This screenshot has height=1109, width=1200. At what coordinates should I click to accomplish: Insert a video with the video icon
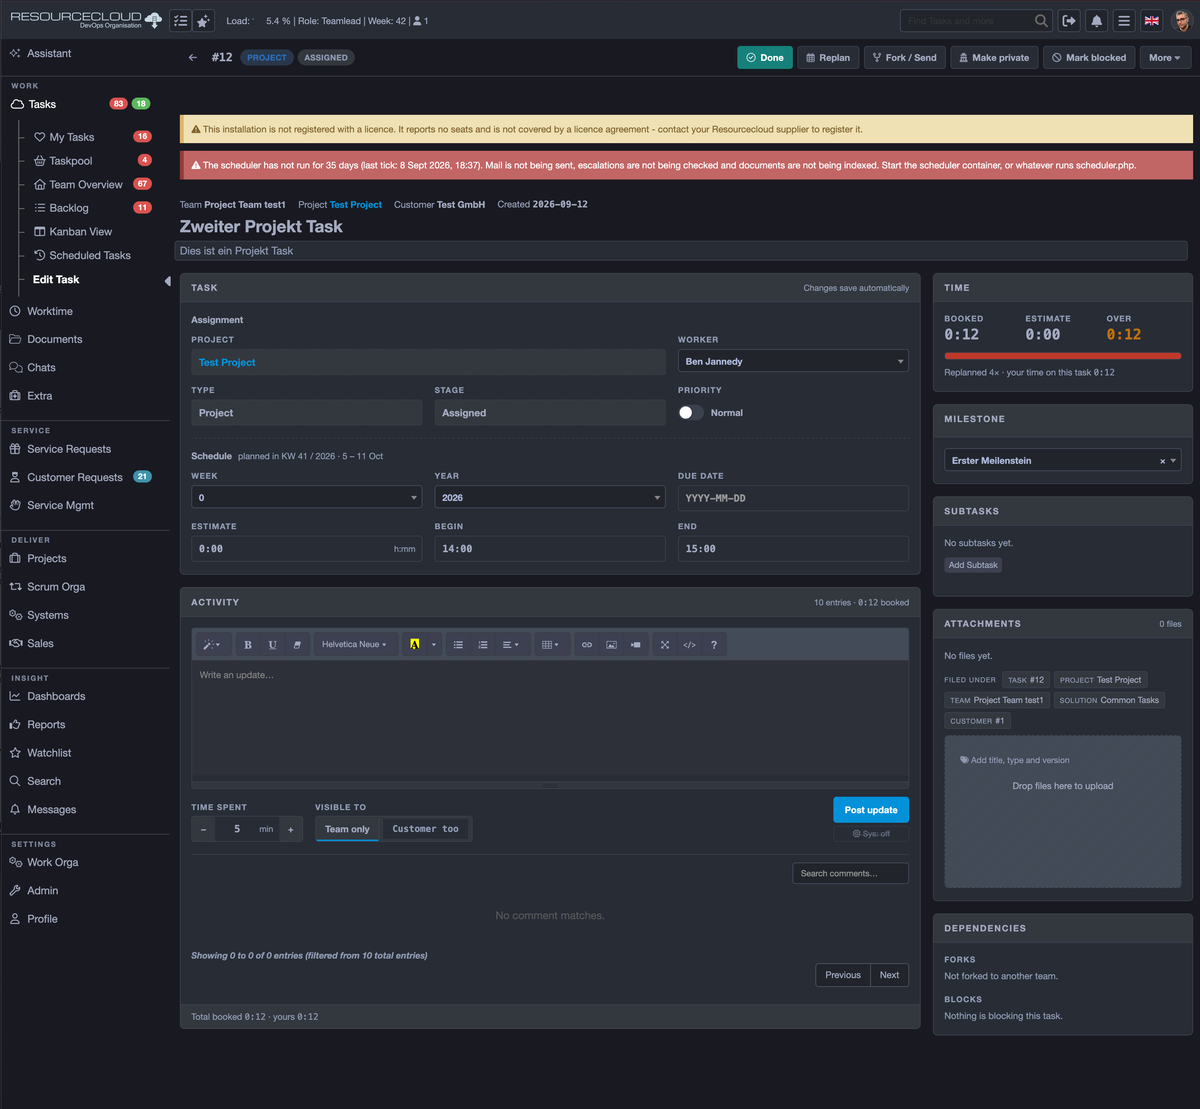tap(635, 645)
